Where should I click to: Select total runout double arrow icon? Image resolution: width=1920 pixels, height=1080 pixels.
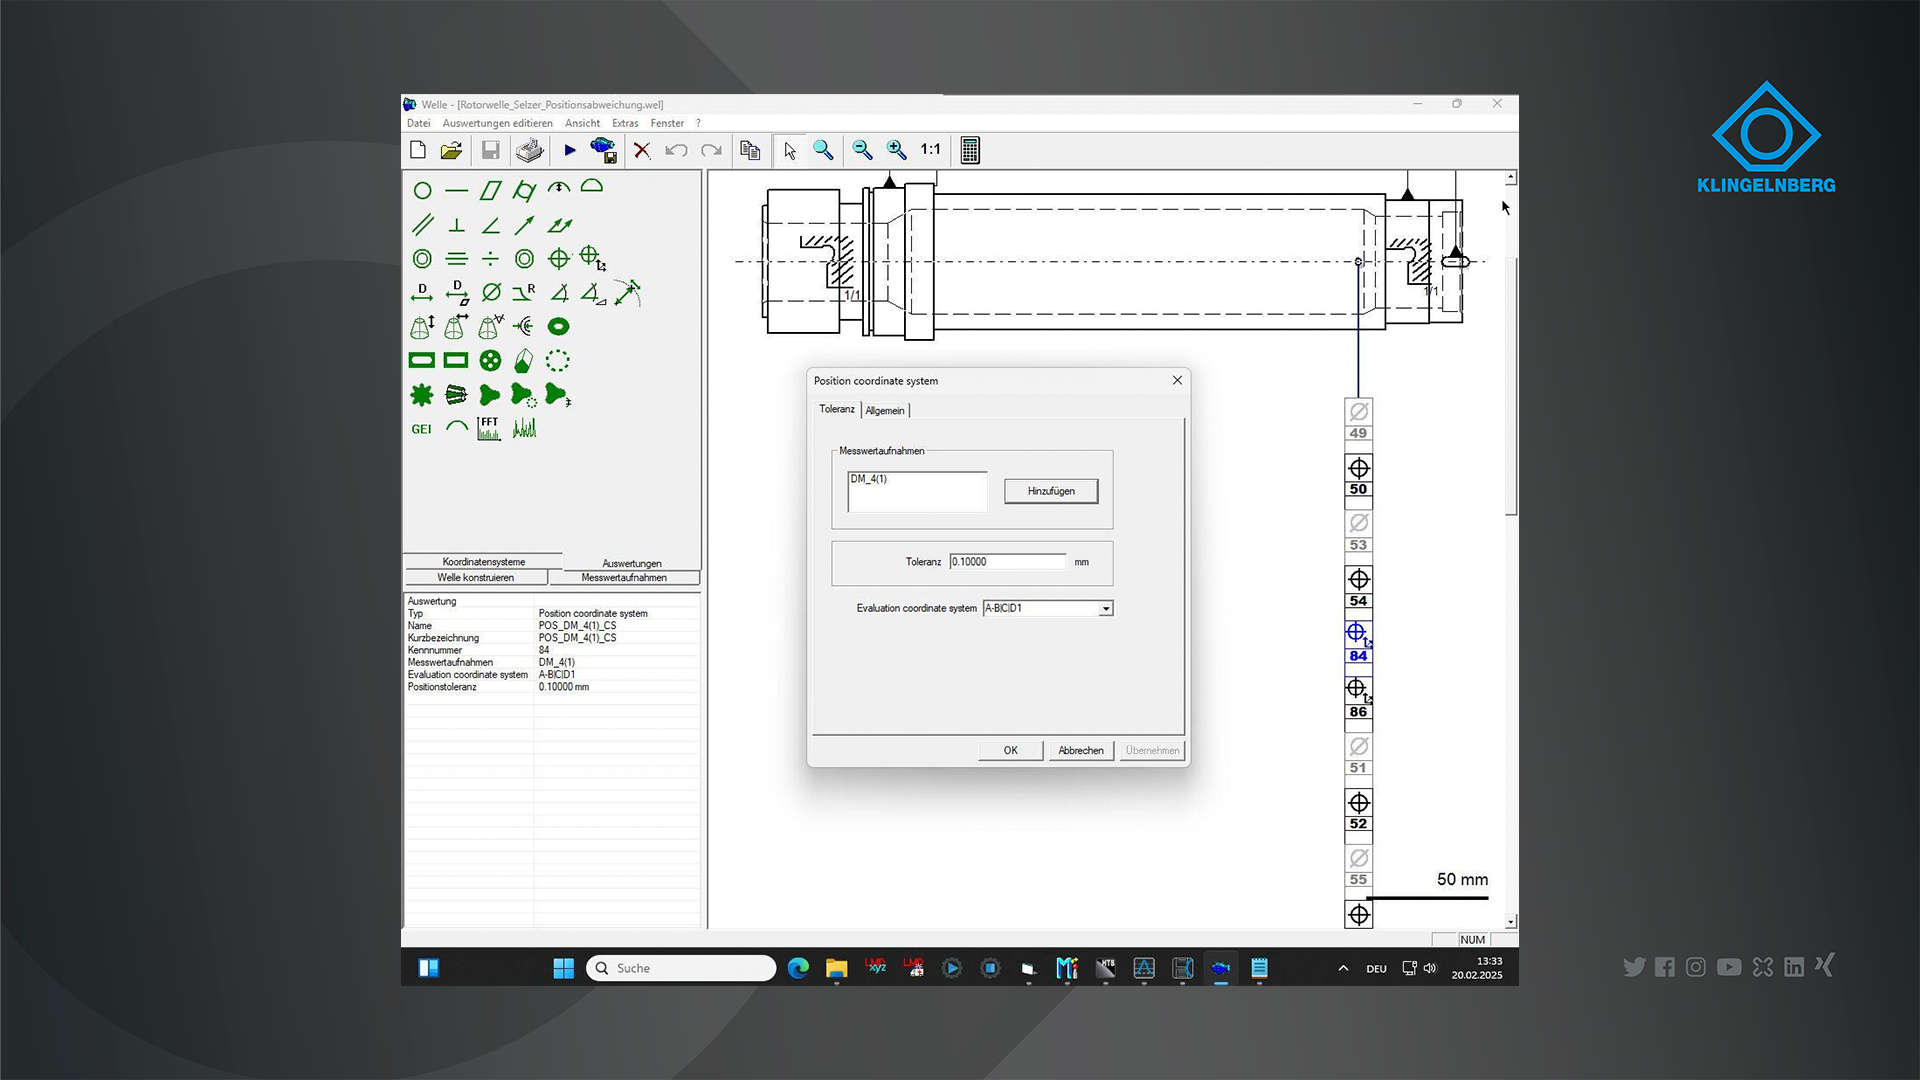559,225
